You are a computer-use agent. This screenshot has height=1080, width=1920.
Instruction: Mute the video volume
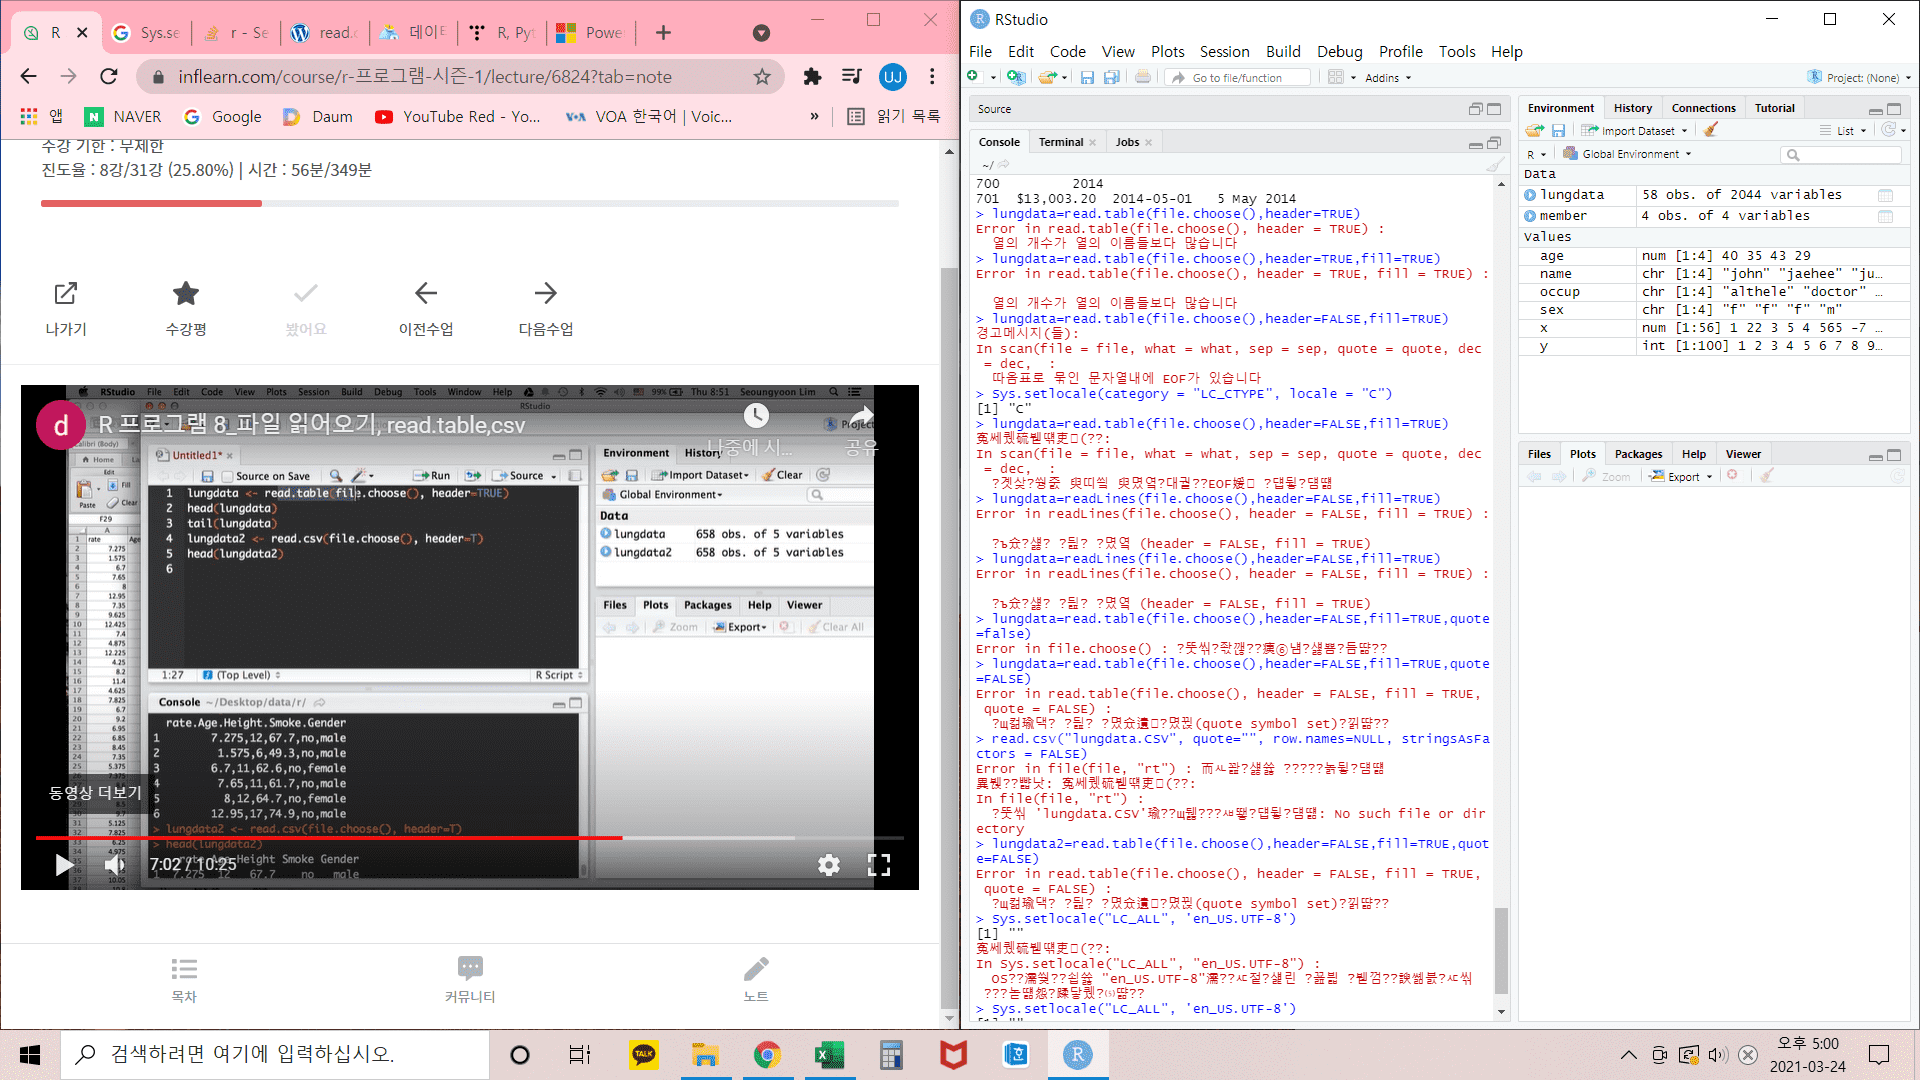click(115, 865)
